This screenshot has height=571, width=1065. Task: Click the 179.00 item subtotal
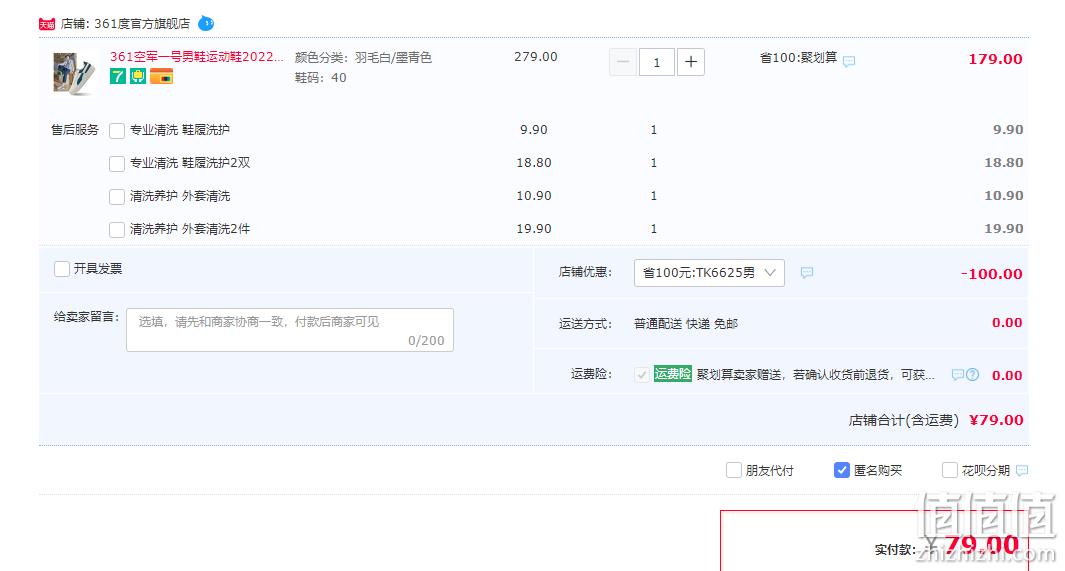point(995,59)
